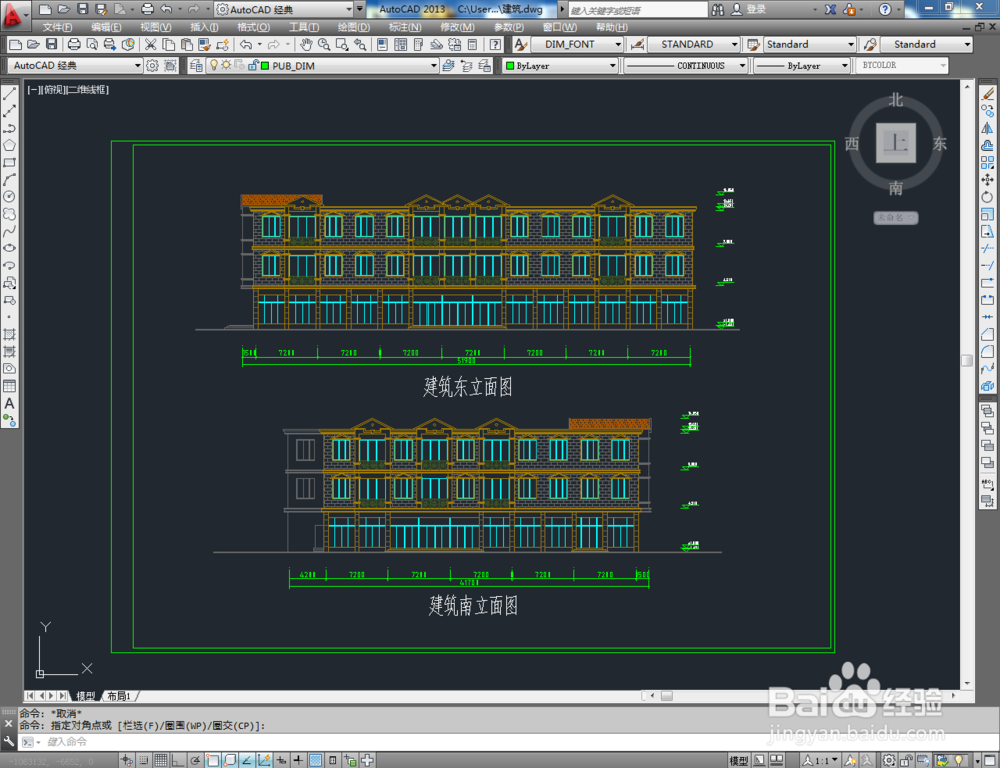
Task: Toggle 3D Object Snap in status bar
Action: point(230,760)
